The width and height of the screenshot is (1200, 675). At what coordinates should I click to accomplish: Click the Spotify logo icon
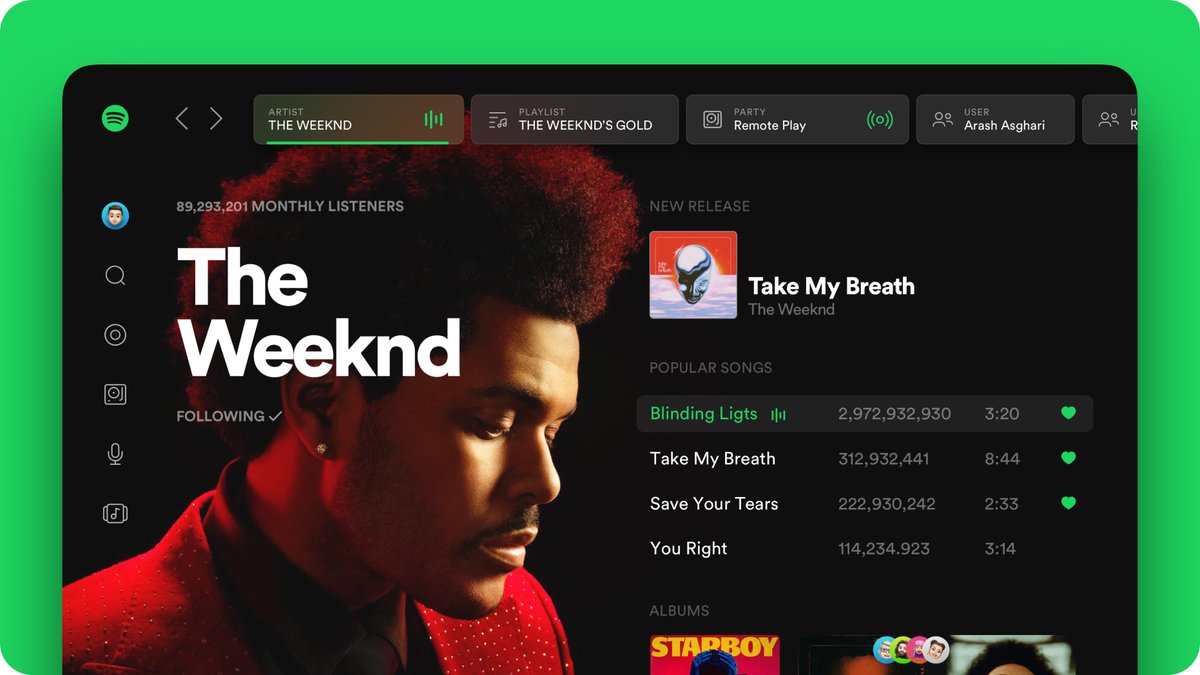[115, 119]
